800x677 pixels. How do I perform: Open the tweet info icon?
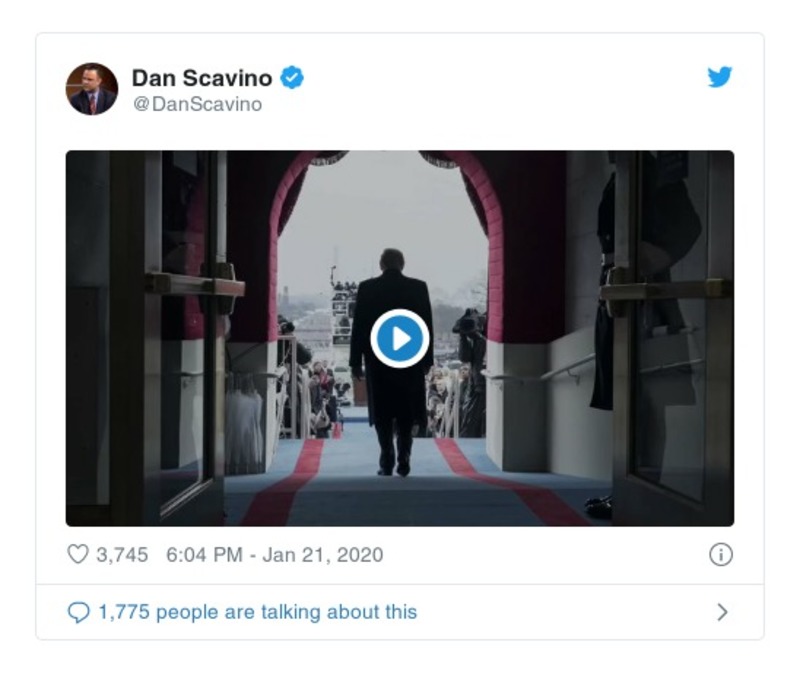(720, 555)
